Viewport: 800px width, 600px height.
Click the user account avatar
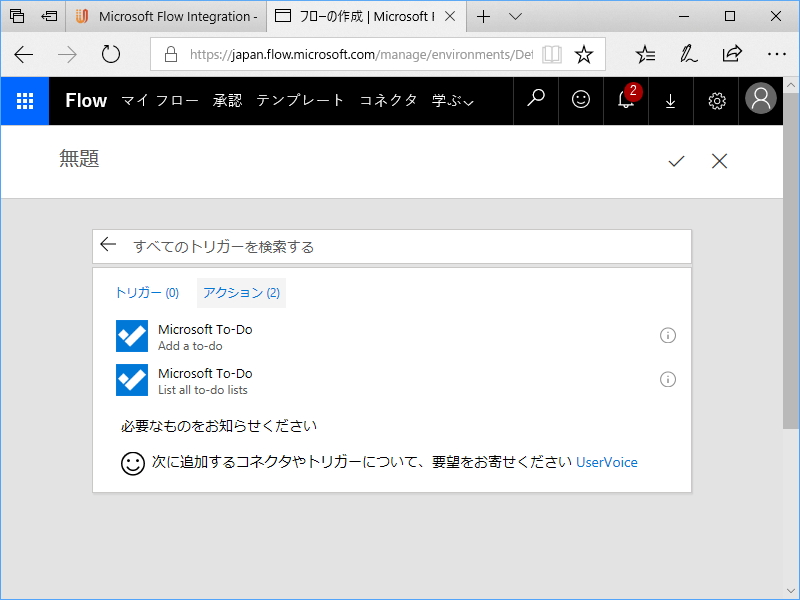(760, 100)
